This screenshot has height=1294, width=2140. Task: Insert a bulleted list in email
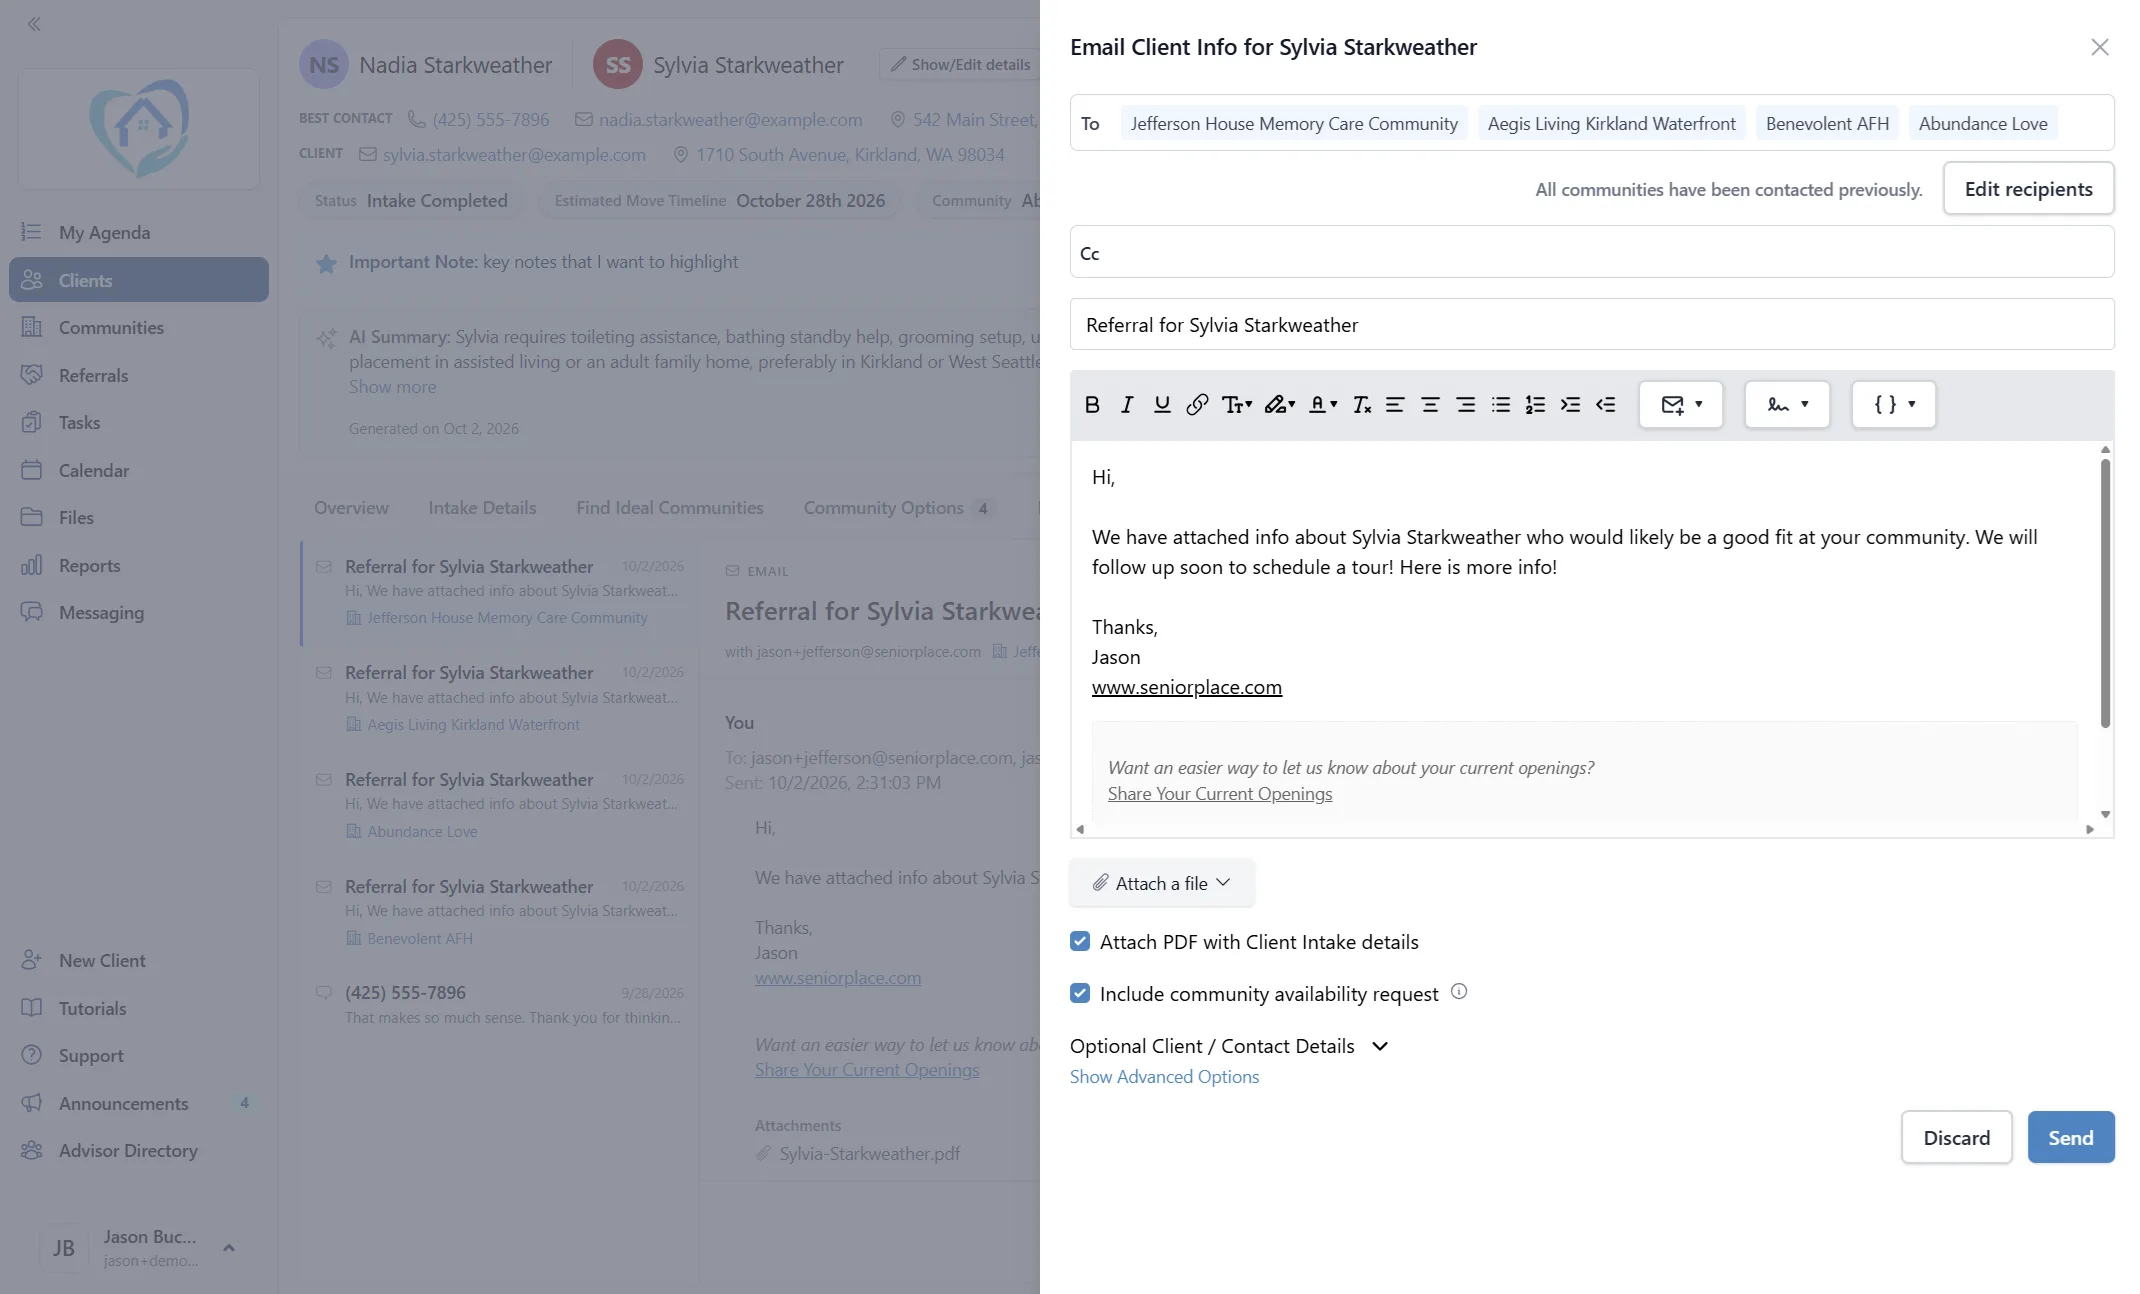coord(1500,405)
